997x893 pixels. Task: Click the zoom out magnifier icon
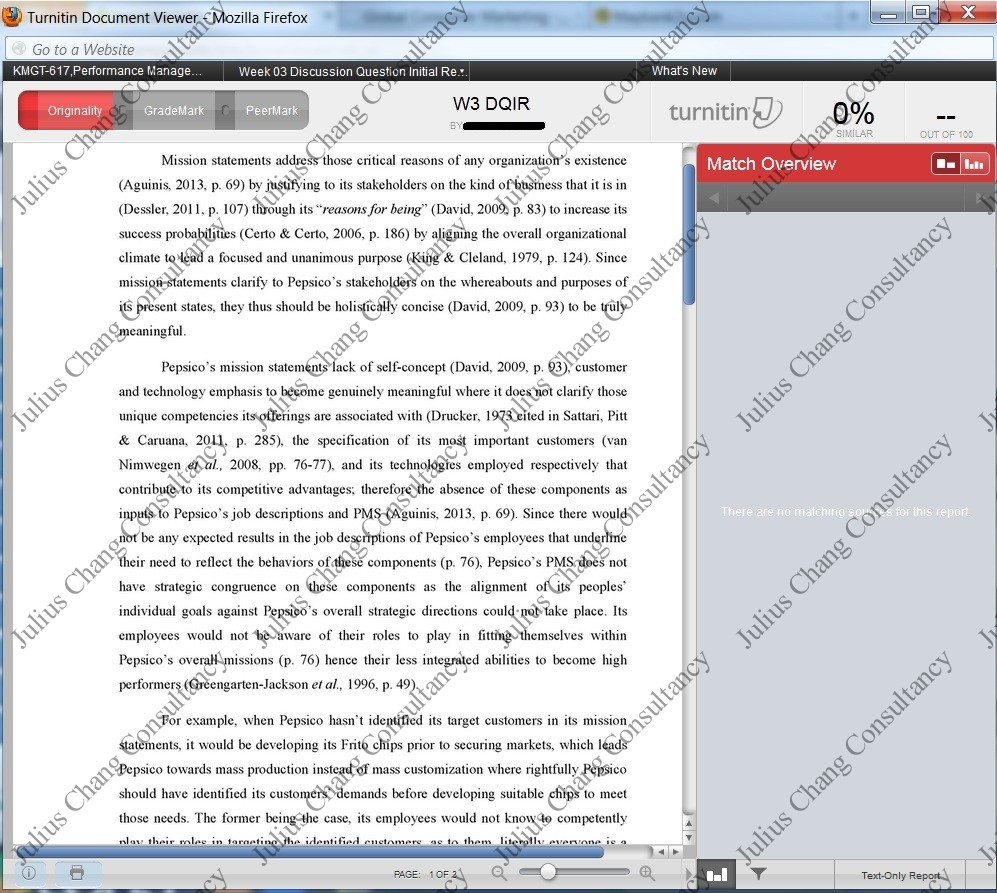click(500, 873)
